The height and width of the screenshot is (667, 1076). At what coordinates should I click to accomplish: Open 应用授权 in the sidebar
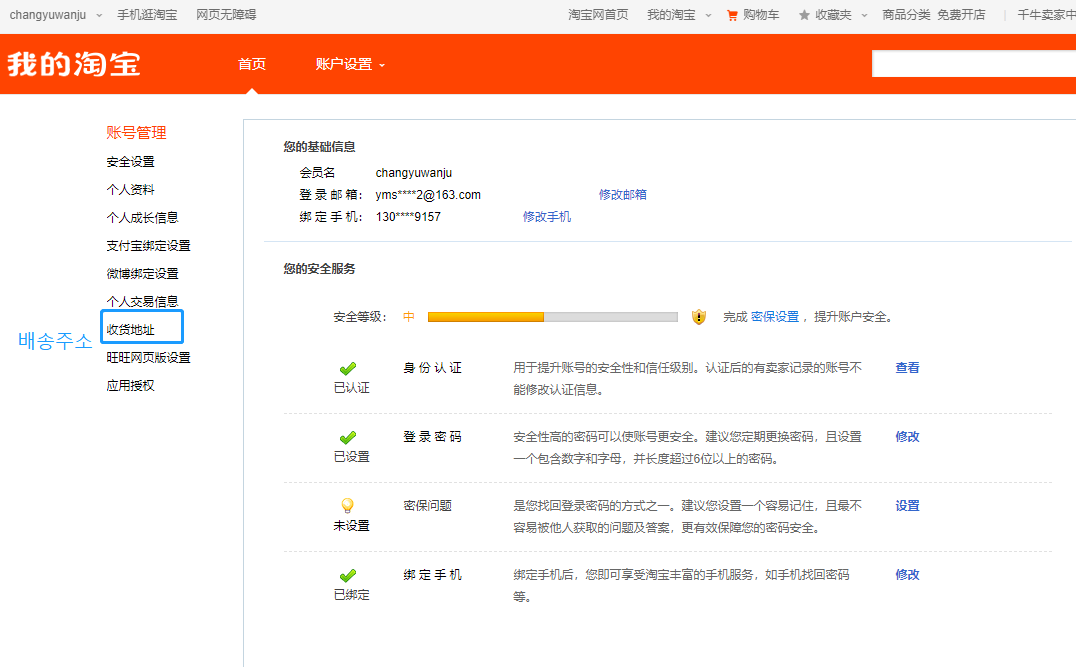130,386
